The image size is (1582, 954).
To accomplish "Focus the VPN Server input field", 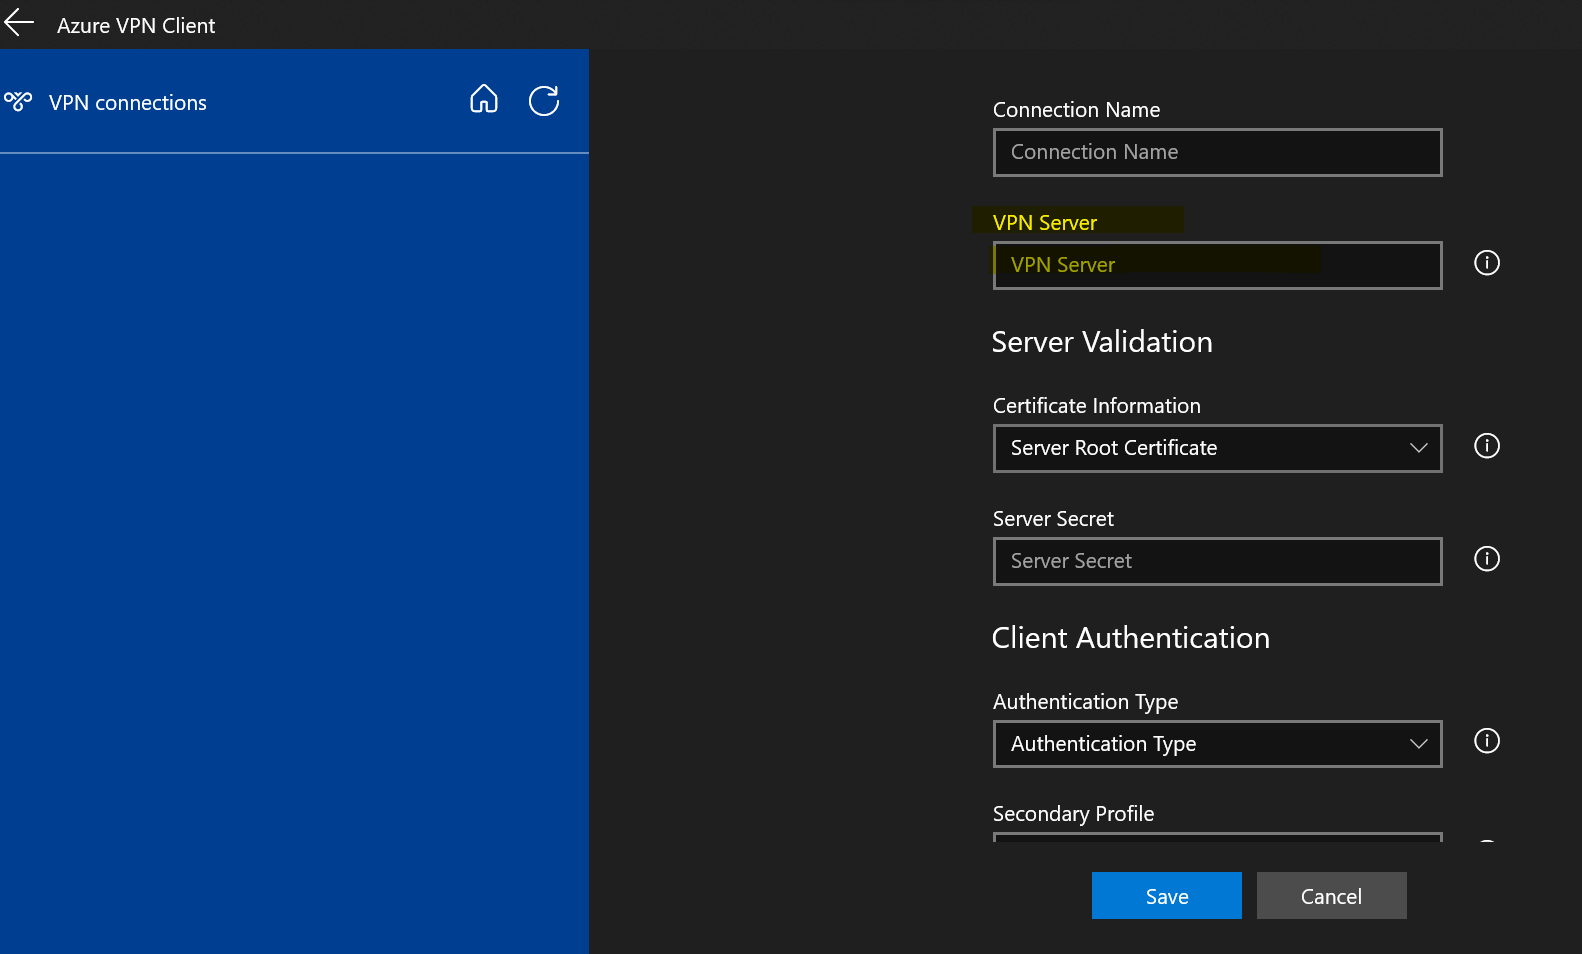I will (1217, 265).
